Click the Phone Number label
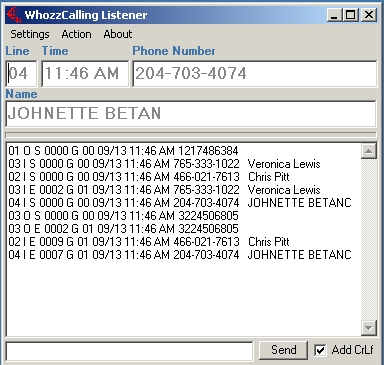 point(174,51)
